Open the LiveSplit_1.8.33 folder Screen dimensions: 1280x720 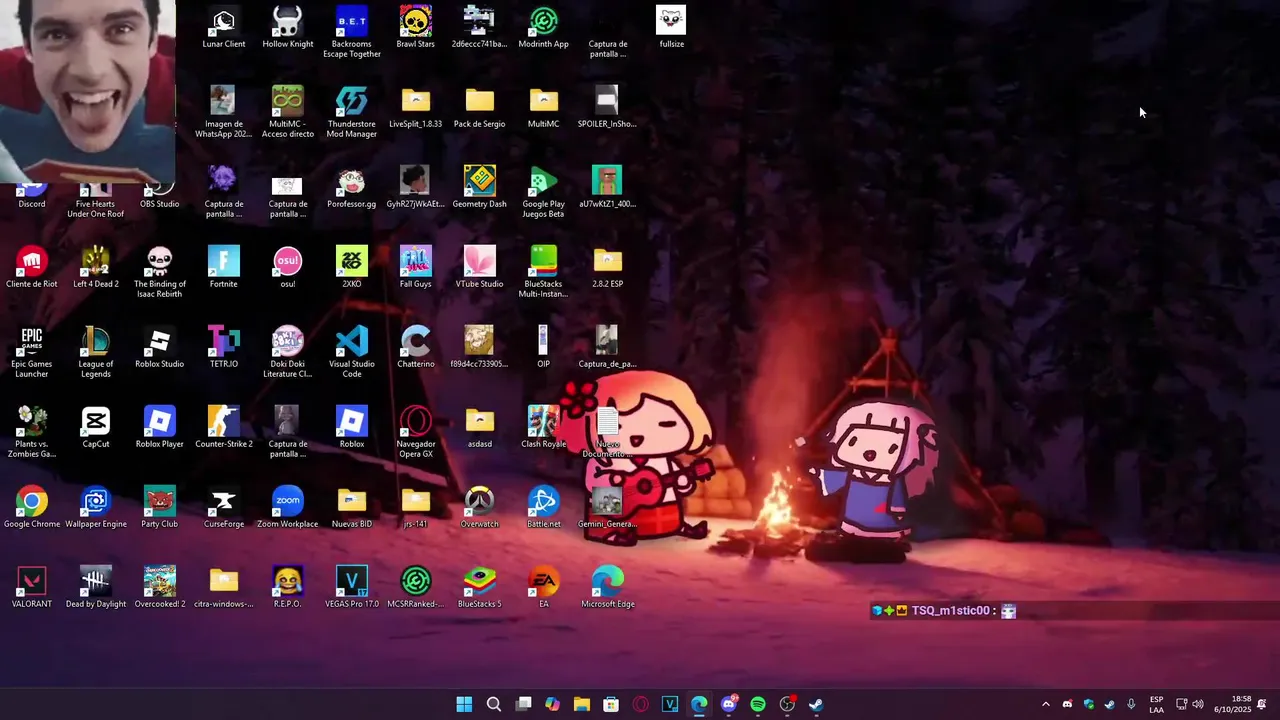click(416, 108)
